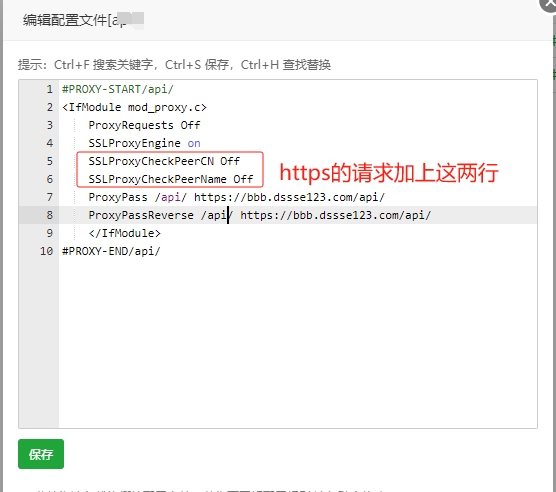This screenshot has width=556, height=492.
Task: Click line number 10 in gutter
Action: (x=46, y=251)
